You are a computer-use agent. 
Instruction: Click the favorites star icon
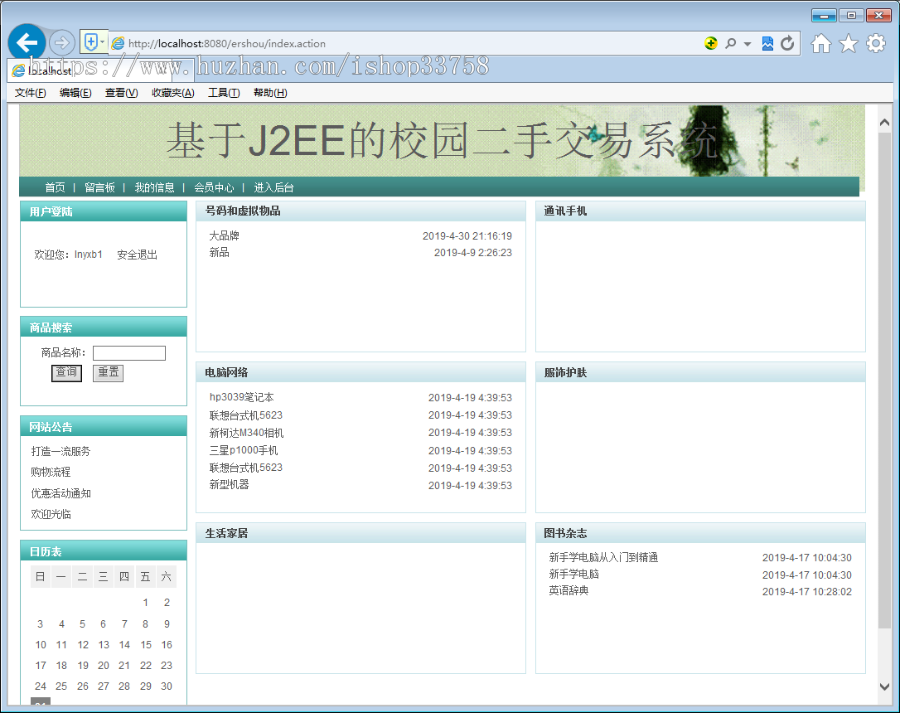(x=848, y=43)
